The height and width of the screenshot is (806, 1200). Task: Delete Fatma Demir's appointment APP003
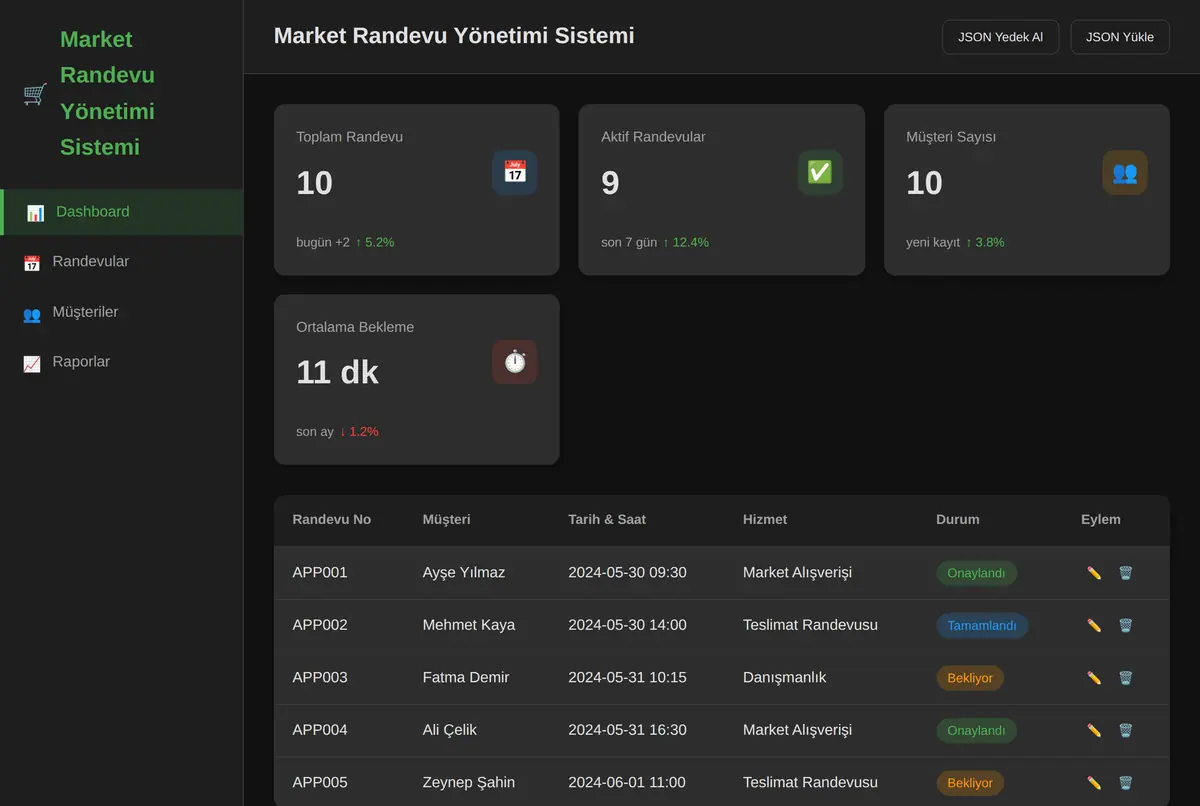tap(1126, 678)
